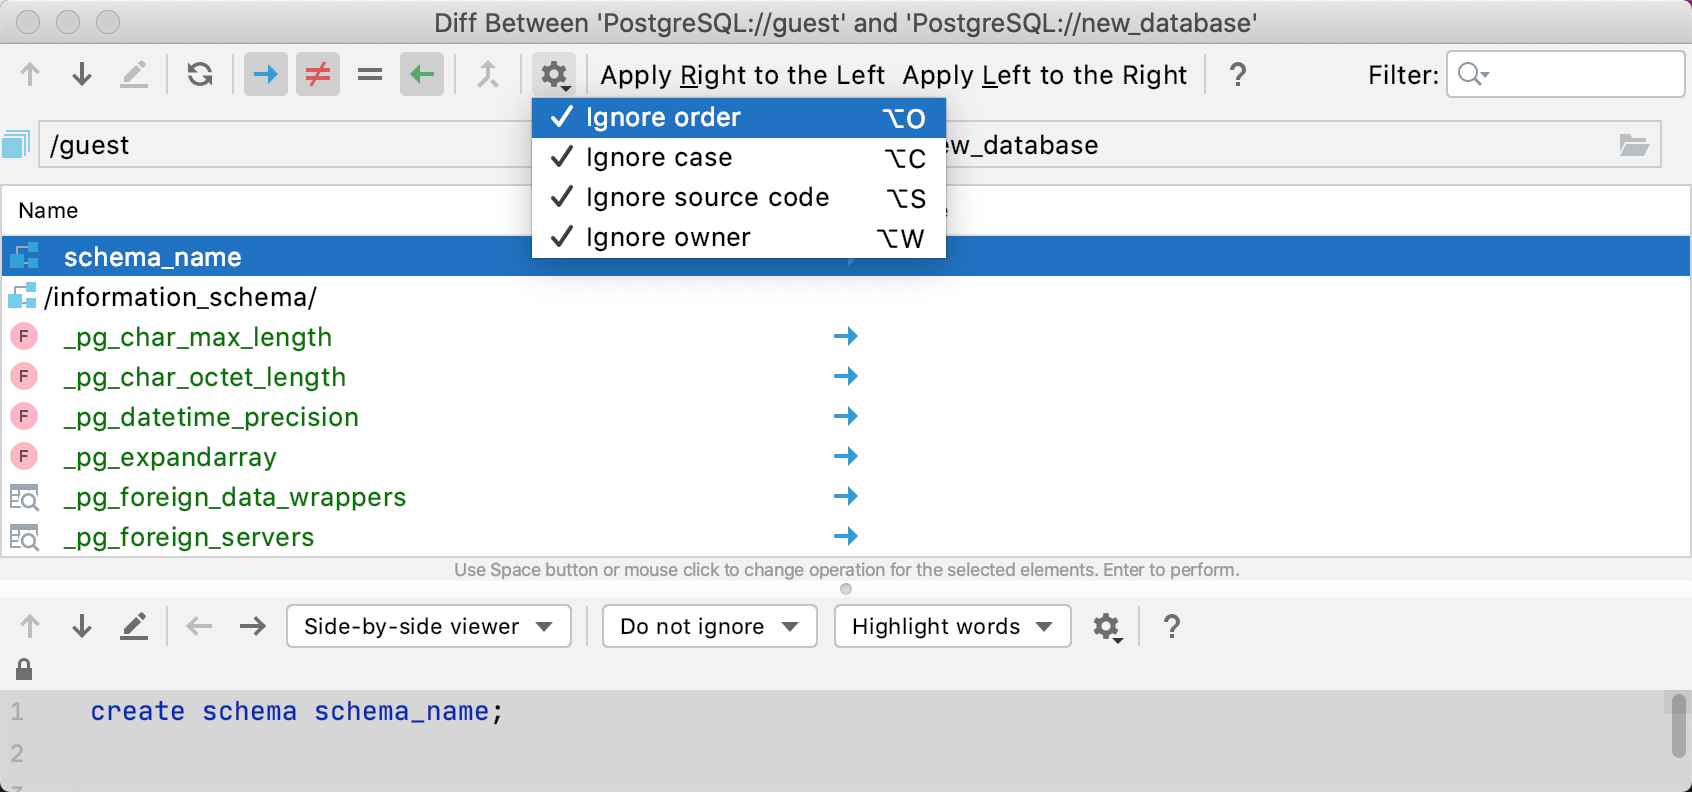
Task: Click the equals sign filter icon
Action: tap(369, 74)
